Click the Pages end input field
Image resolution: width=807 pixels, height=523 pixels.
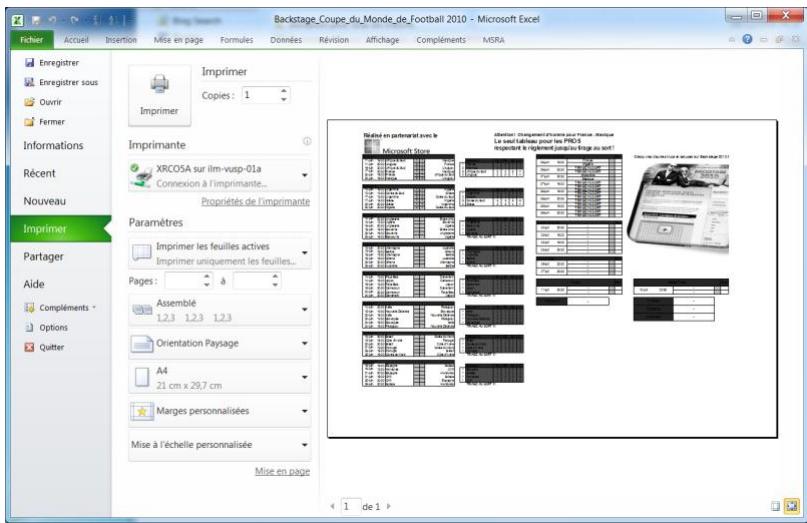click(252, 281)
